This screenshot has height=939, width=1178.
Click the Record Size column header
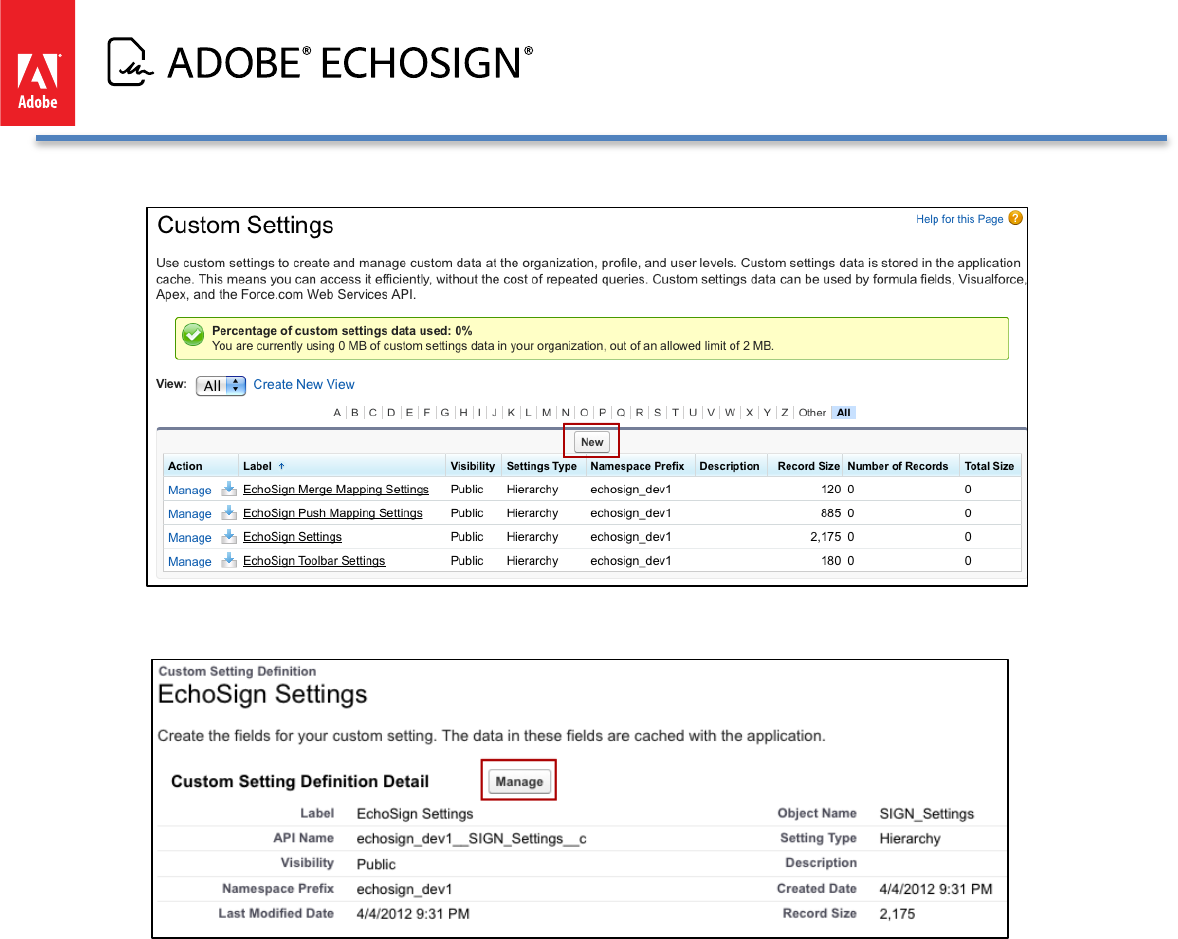coord(808,466)
